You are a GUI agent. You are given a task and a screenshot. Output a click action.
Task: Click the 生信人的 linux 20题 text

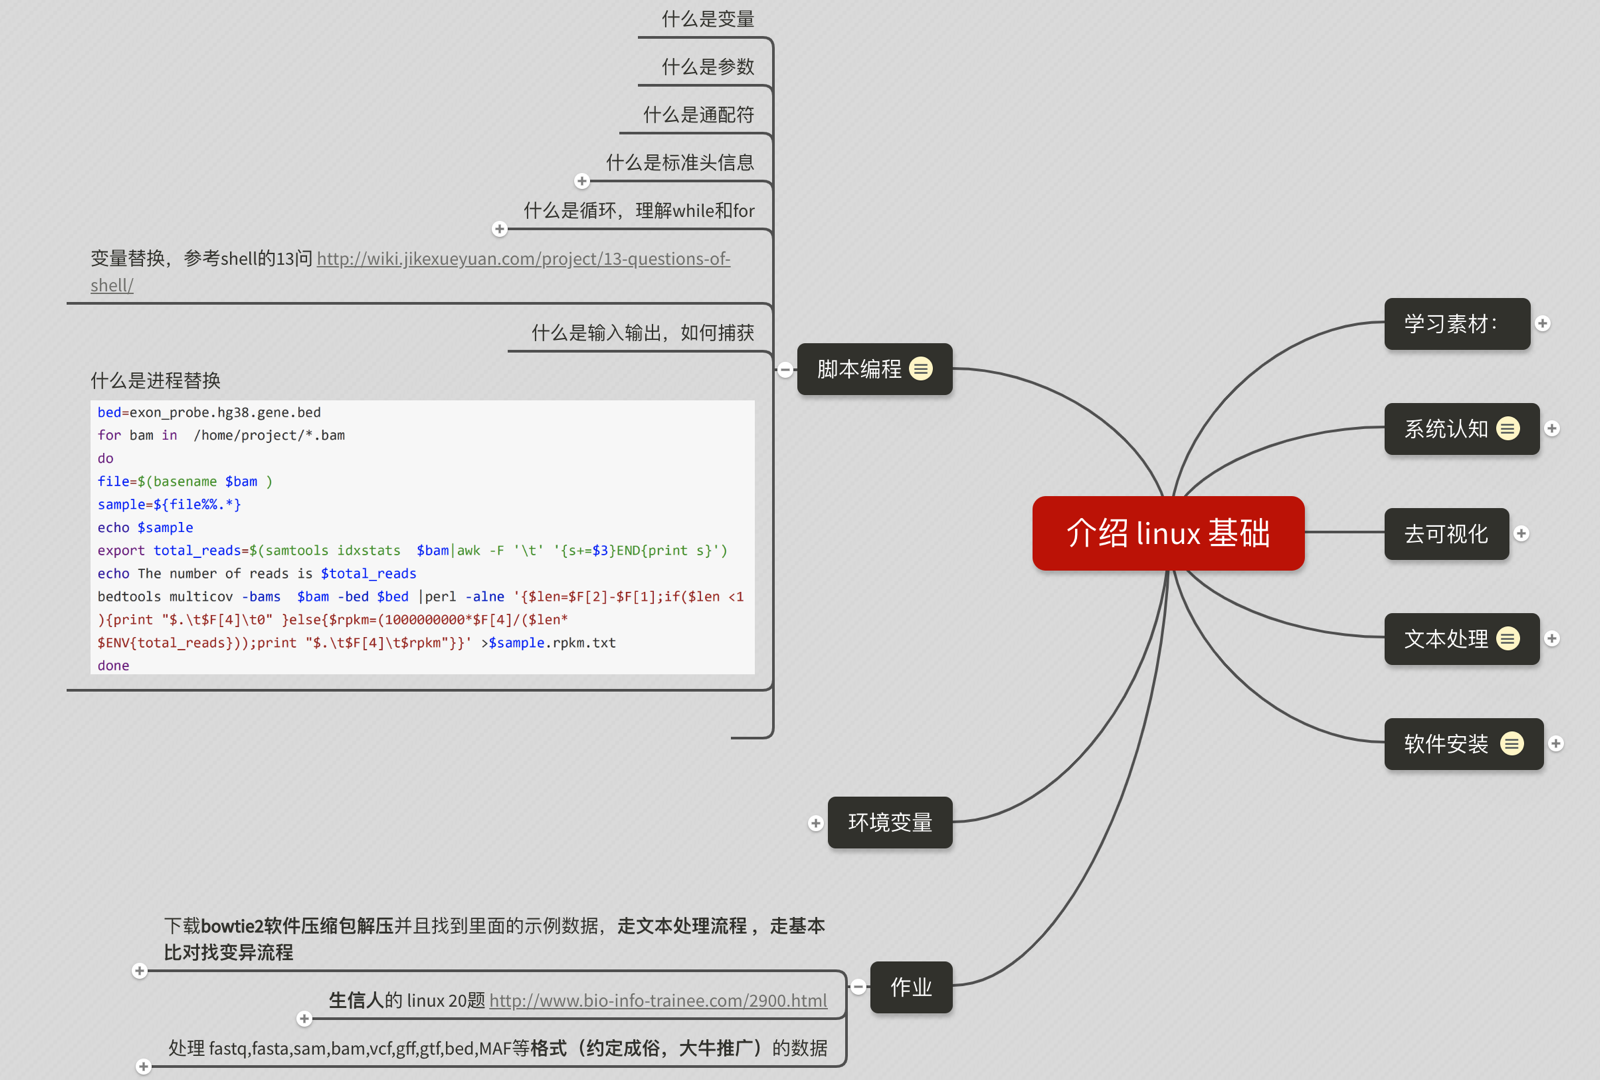tap(407, 1001)
